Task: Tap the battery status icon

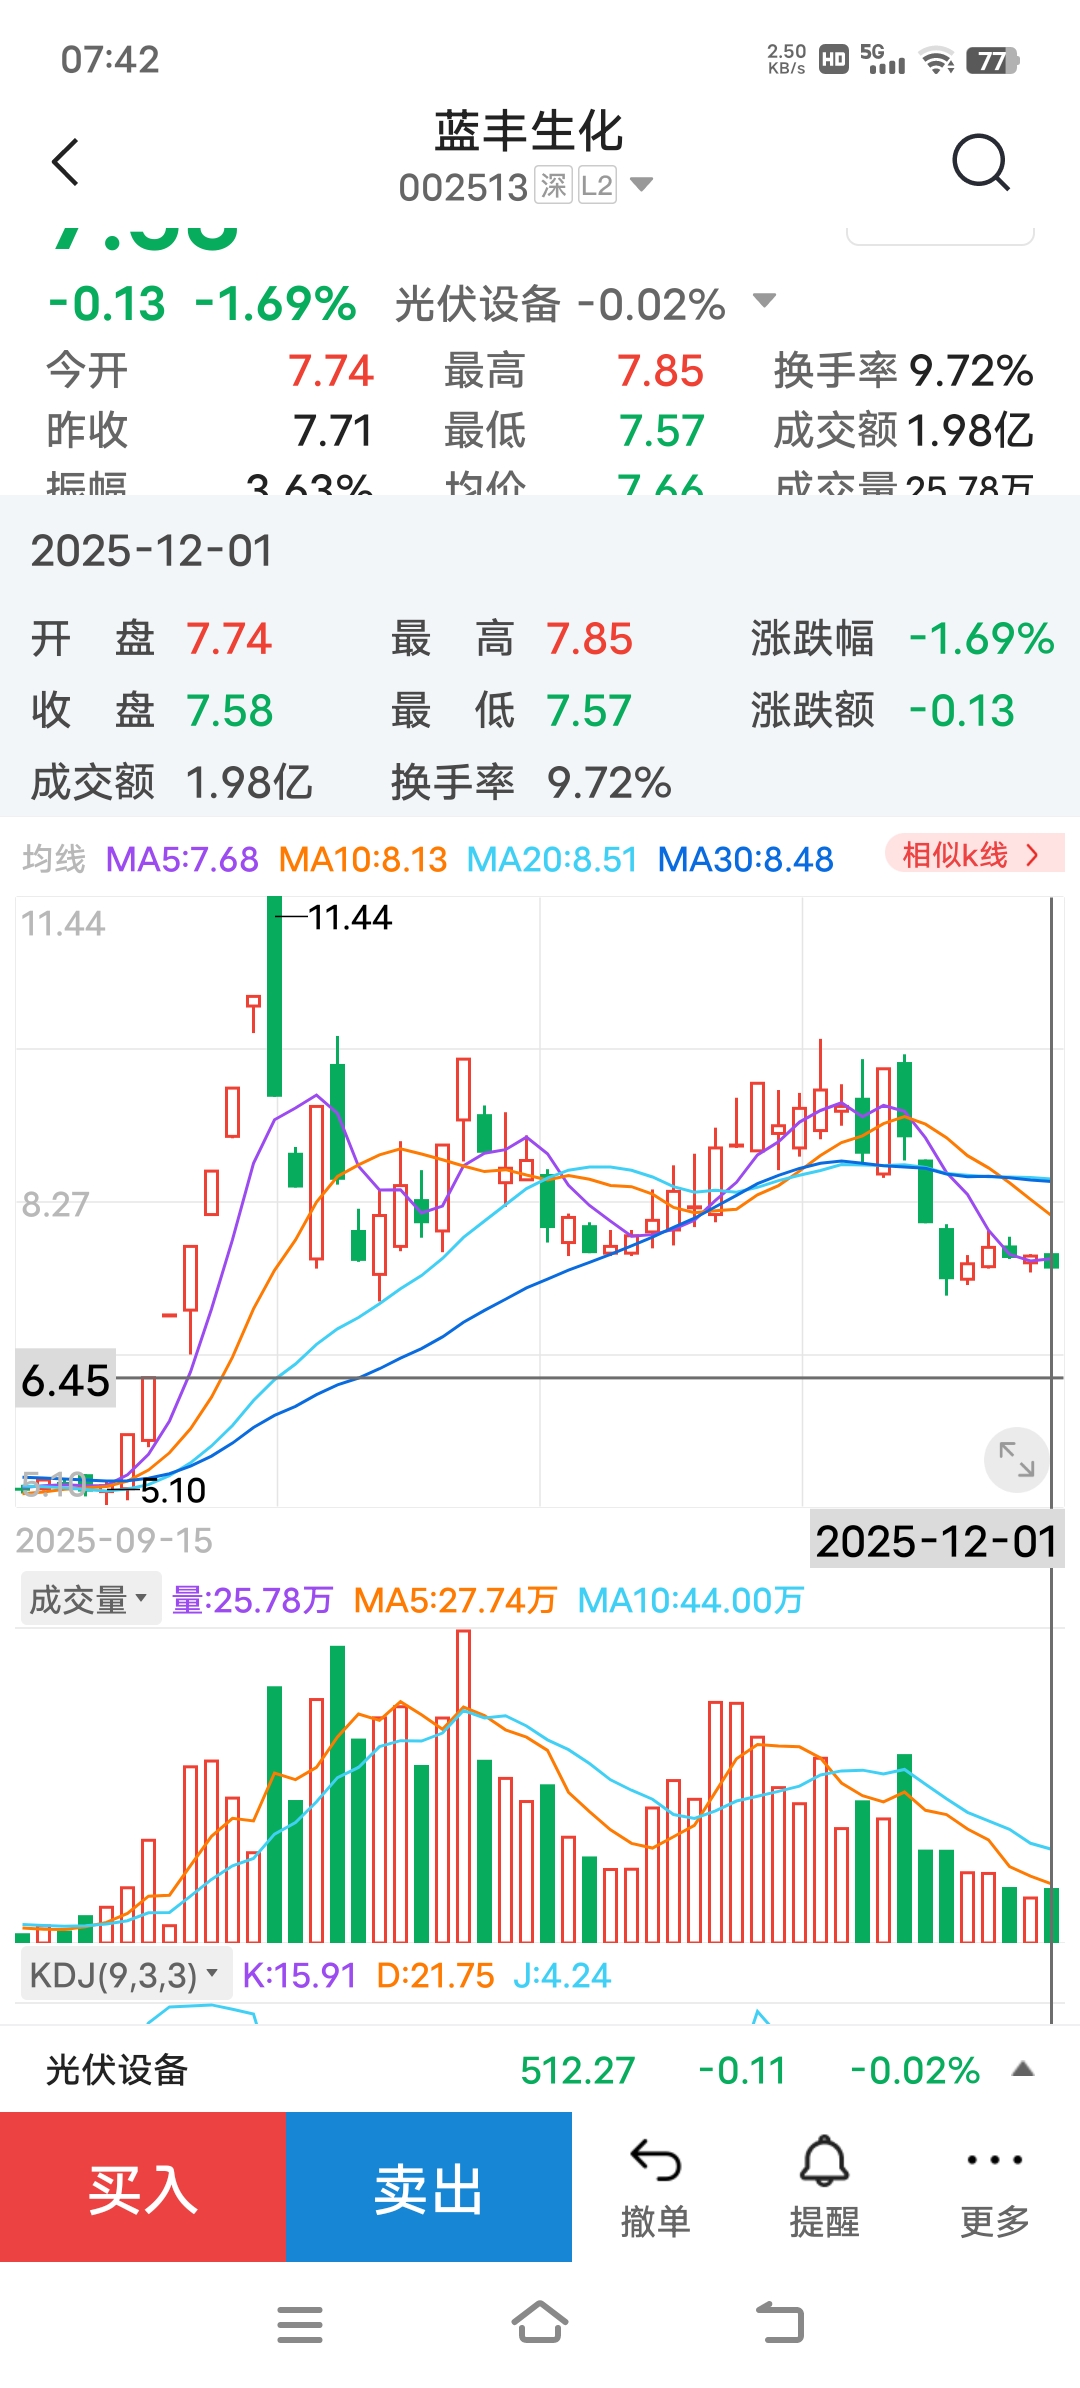Action: click(993, 61)
